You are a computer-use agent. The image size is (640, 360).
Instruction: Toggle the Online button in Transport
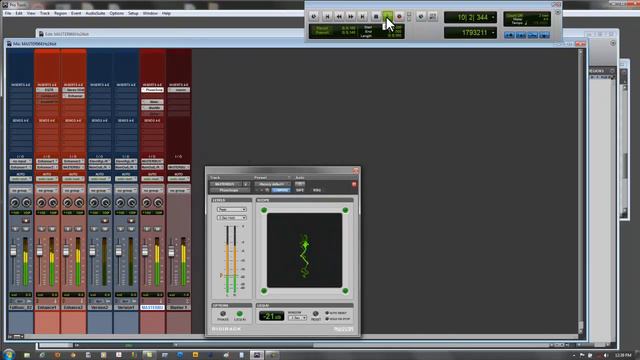313,16
